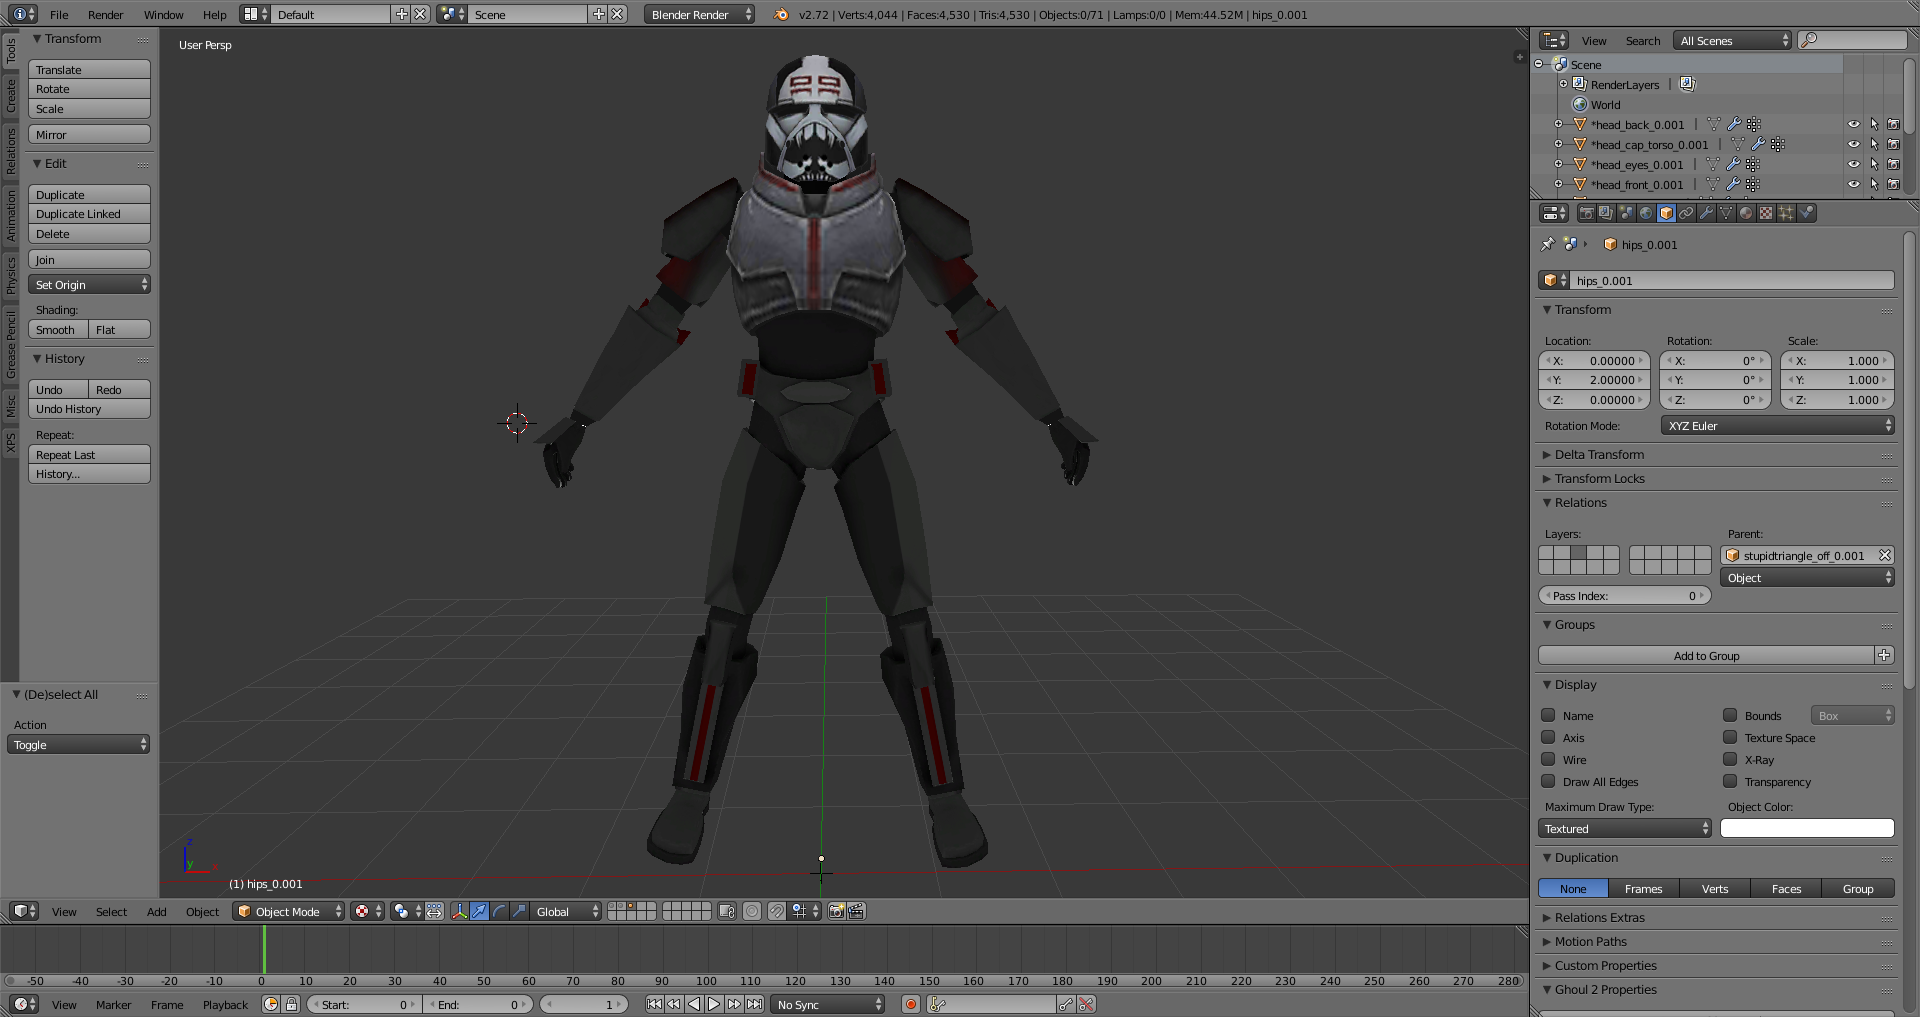Click the 3D manipulator axes toggle icon

pyautogui.click(x=460, y=911)
